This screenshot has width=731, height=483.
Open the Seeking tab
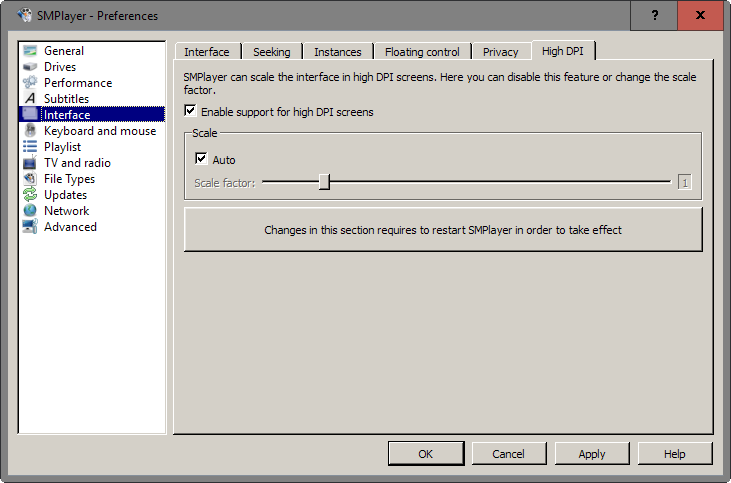click(271, 52)
